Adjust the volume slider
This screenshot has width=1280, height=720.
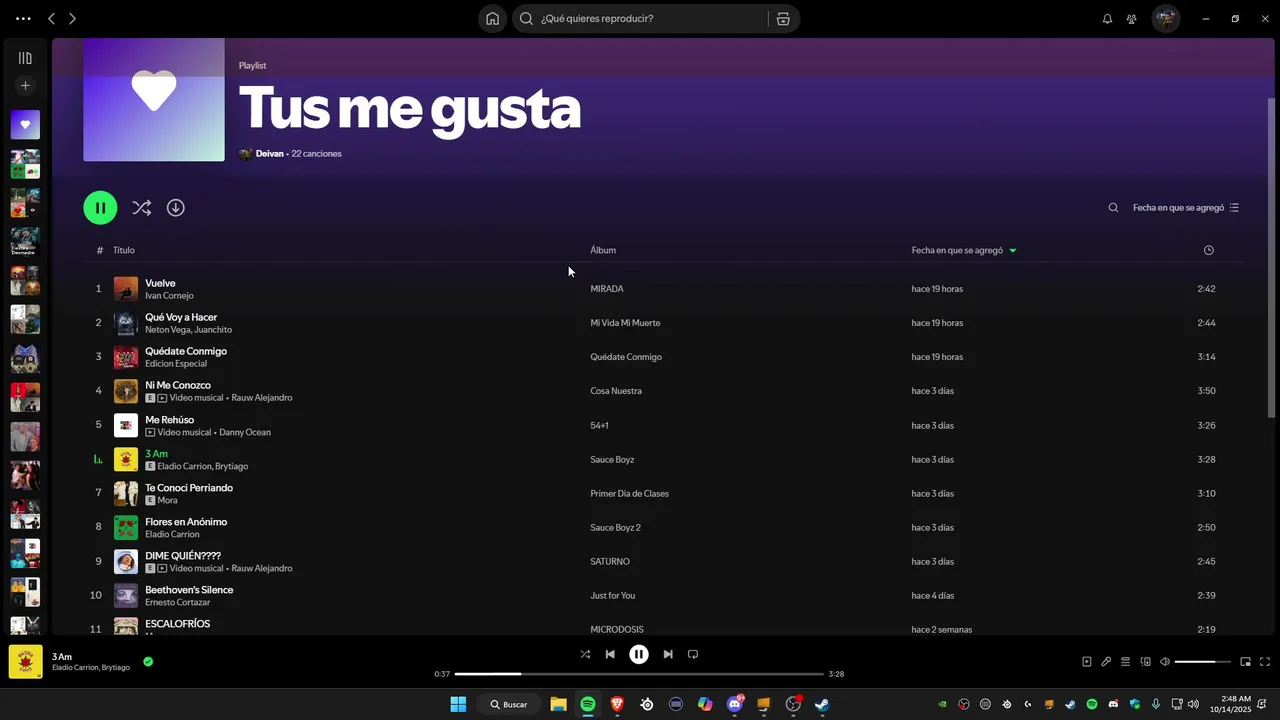[x=1202, y=662]
